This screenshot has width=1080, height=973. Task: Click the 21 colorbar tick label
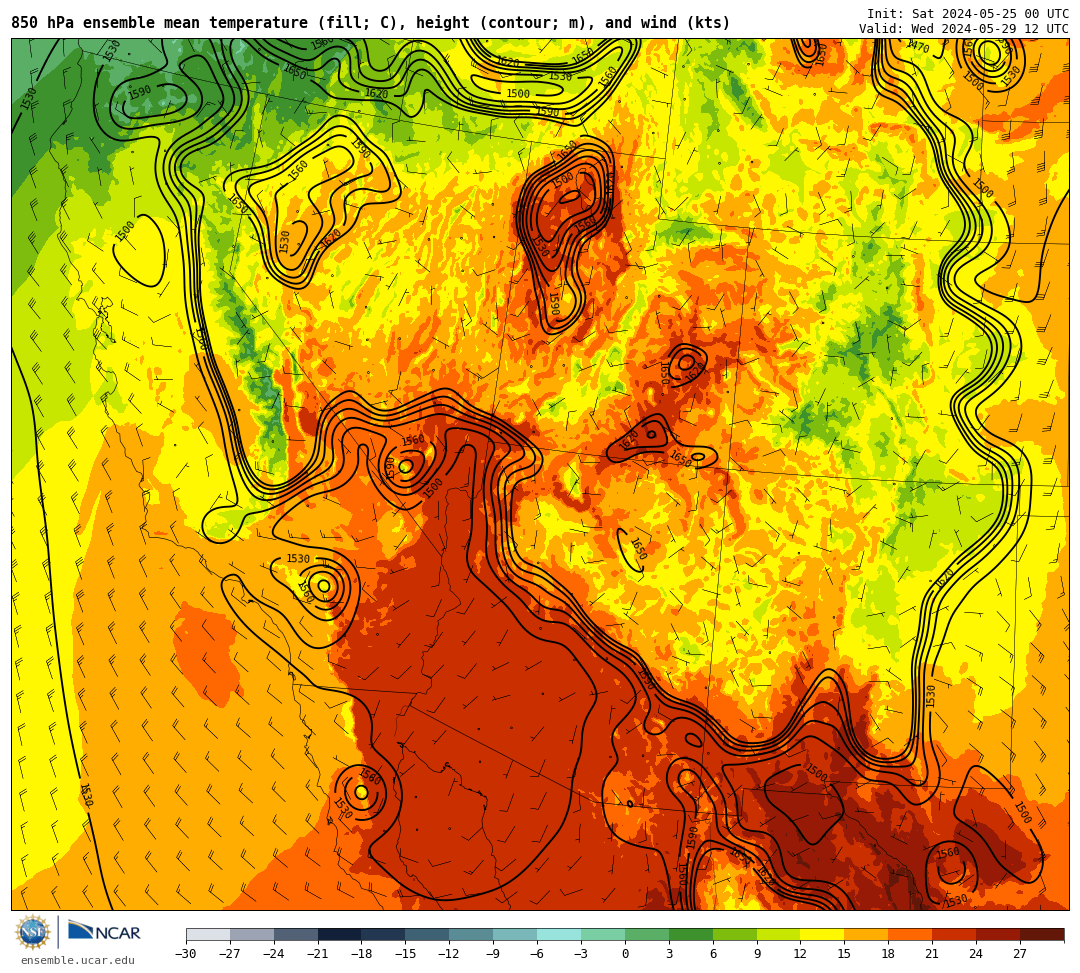click(933, 954)
